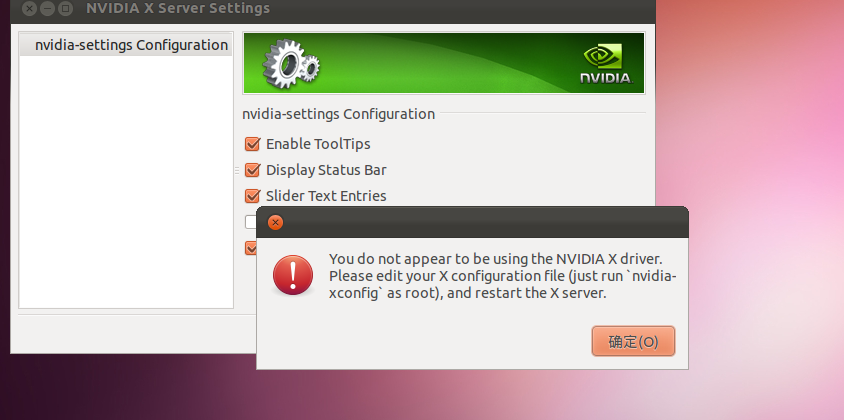Click the NVIDIA X Server Settings title text
844x420 pixels.
coord(178,8)
